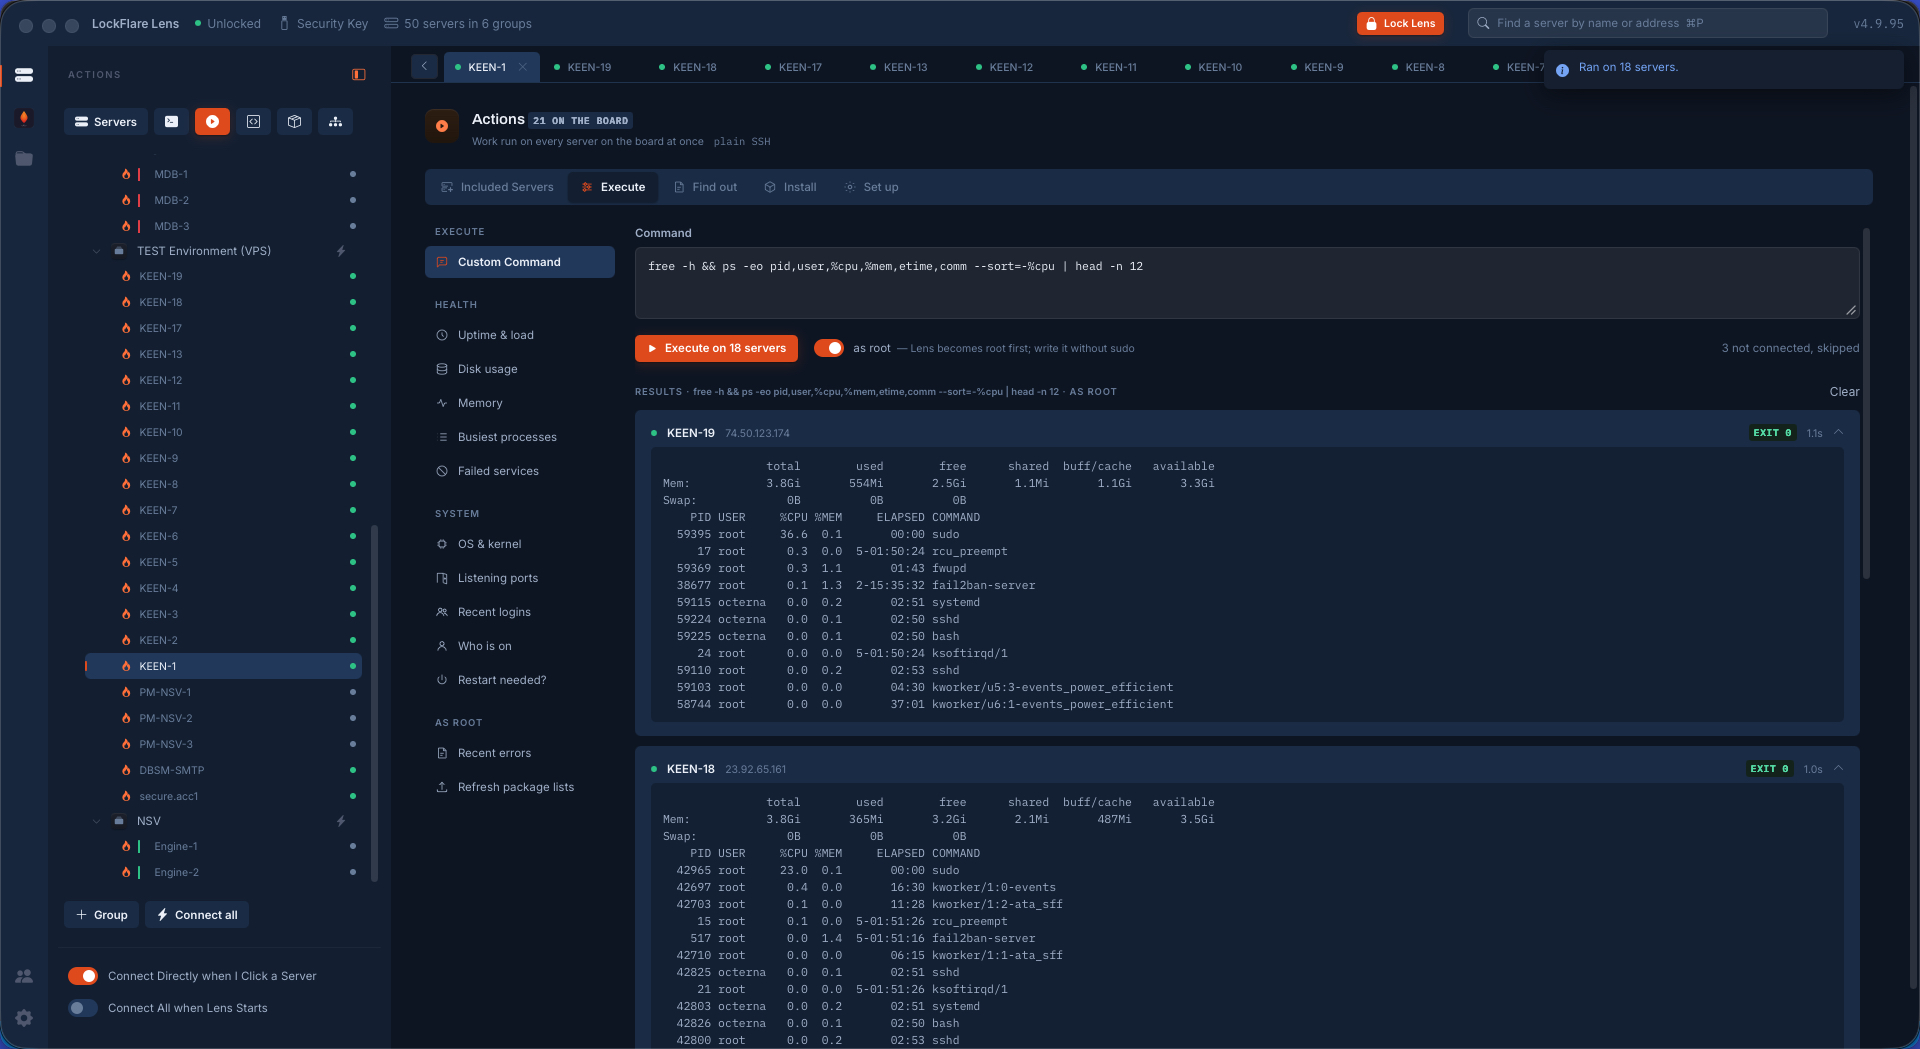Toggle the 'as root' switch
This screenshot has width=1920, height=1049.
click(x=828, y=348)
